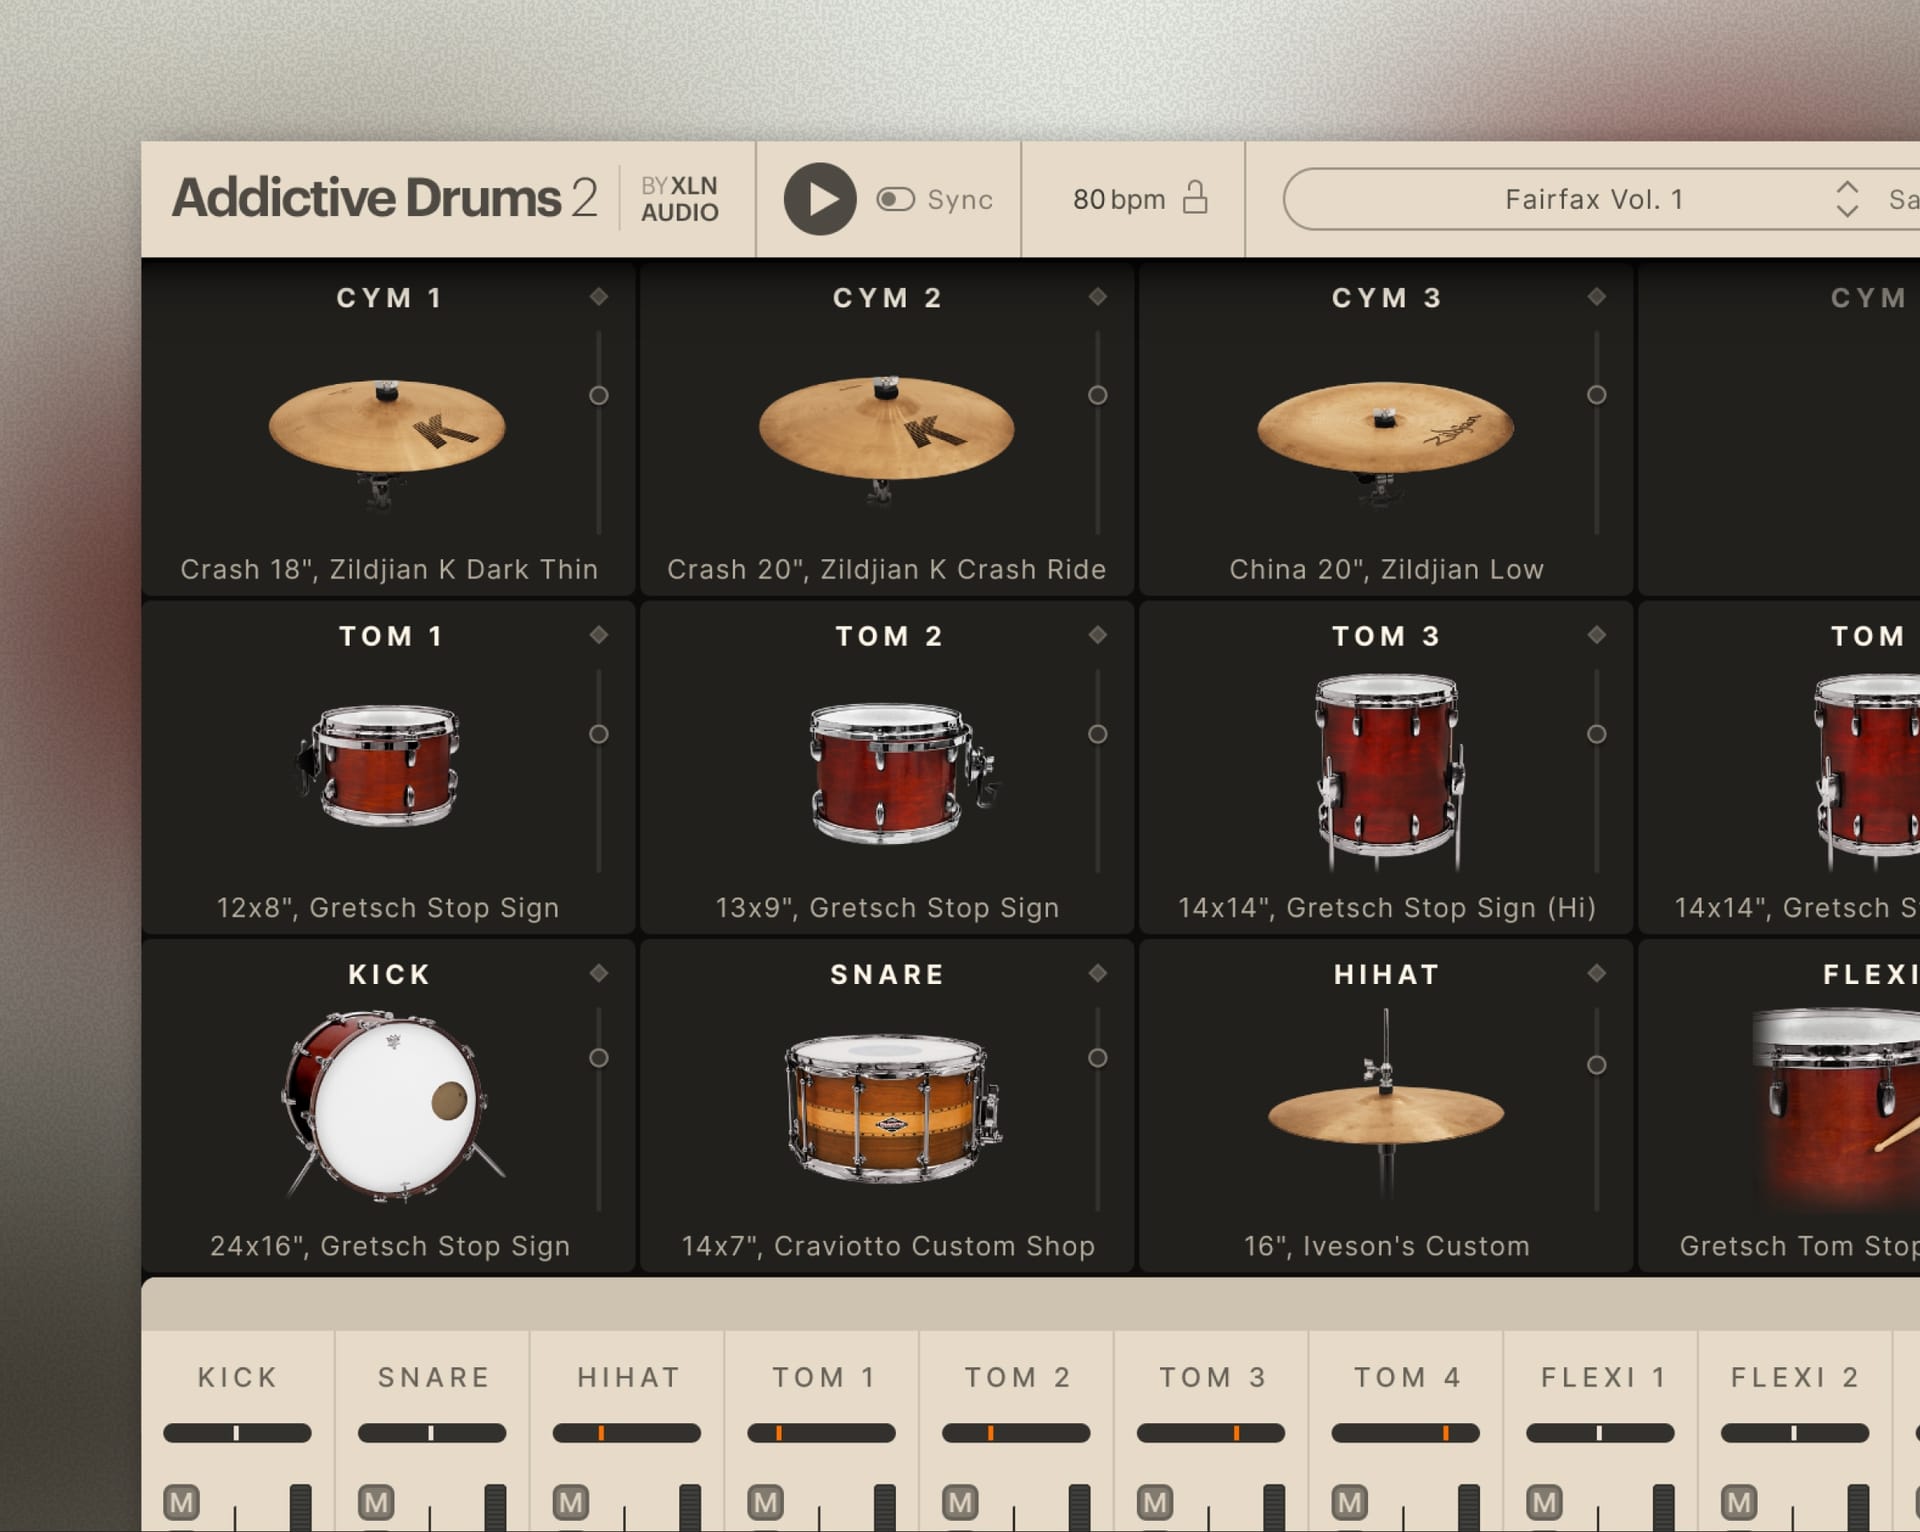The image size is (1920, 1532).
Task: Open the Fairfax Vol. 1 preset selector
Action: tap(1594, 199)
